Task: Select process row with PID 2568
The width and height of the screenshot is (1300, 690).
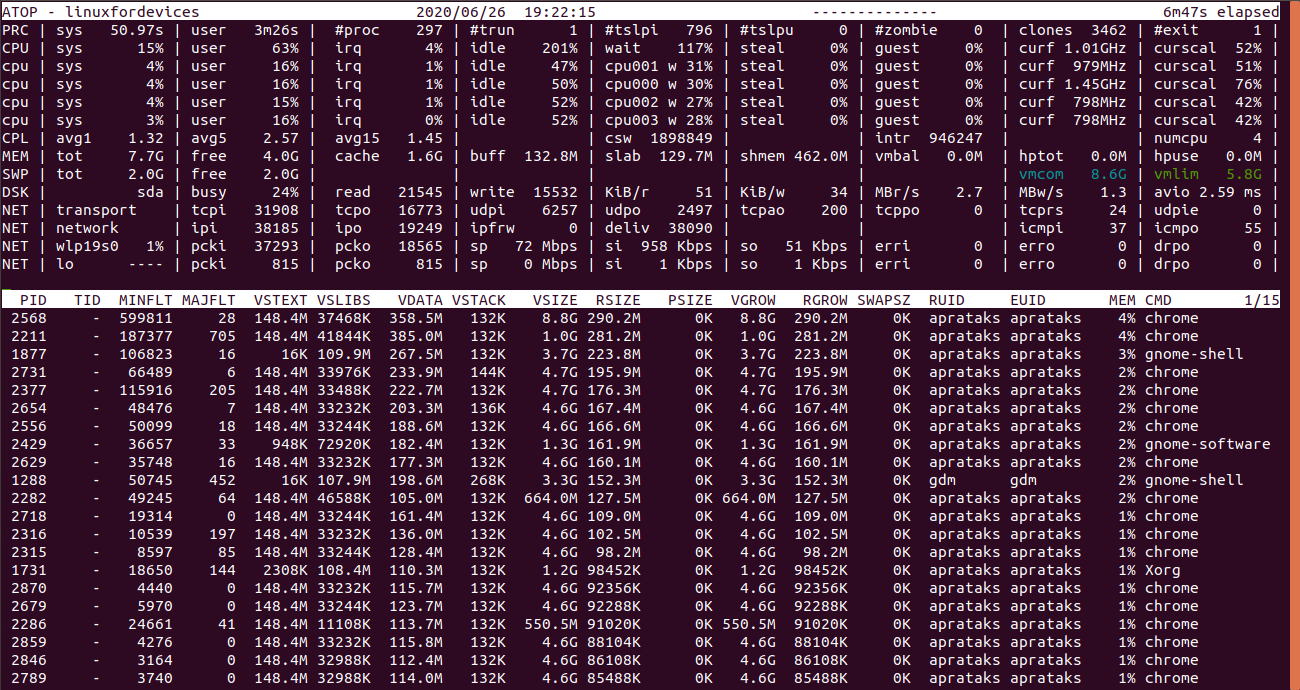Action: (640, 318)
